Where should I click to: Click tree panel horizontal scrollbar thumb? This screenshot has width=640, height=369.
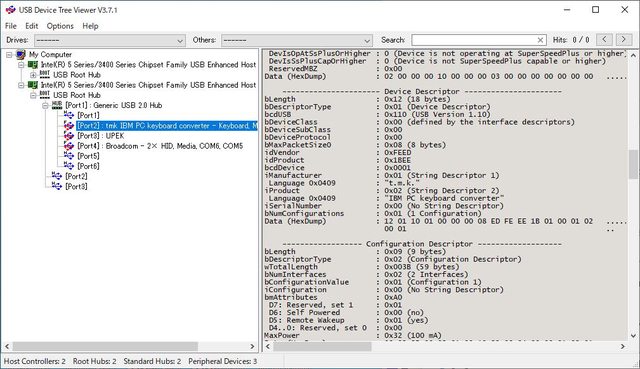pyautogui.click(x=105, y=346)
